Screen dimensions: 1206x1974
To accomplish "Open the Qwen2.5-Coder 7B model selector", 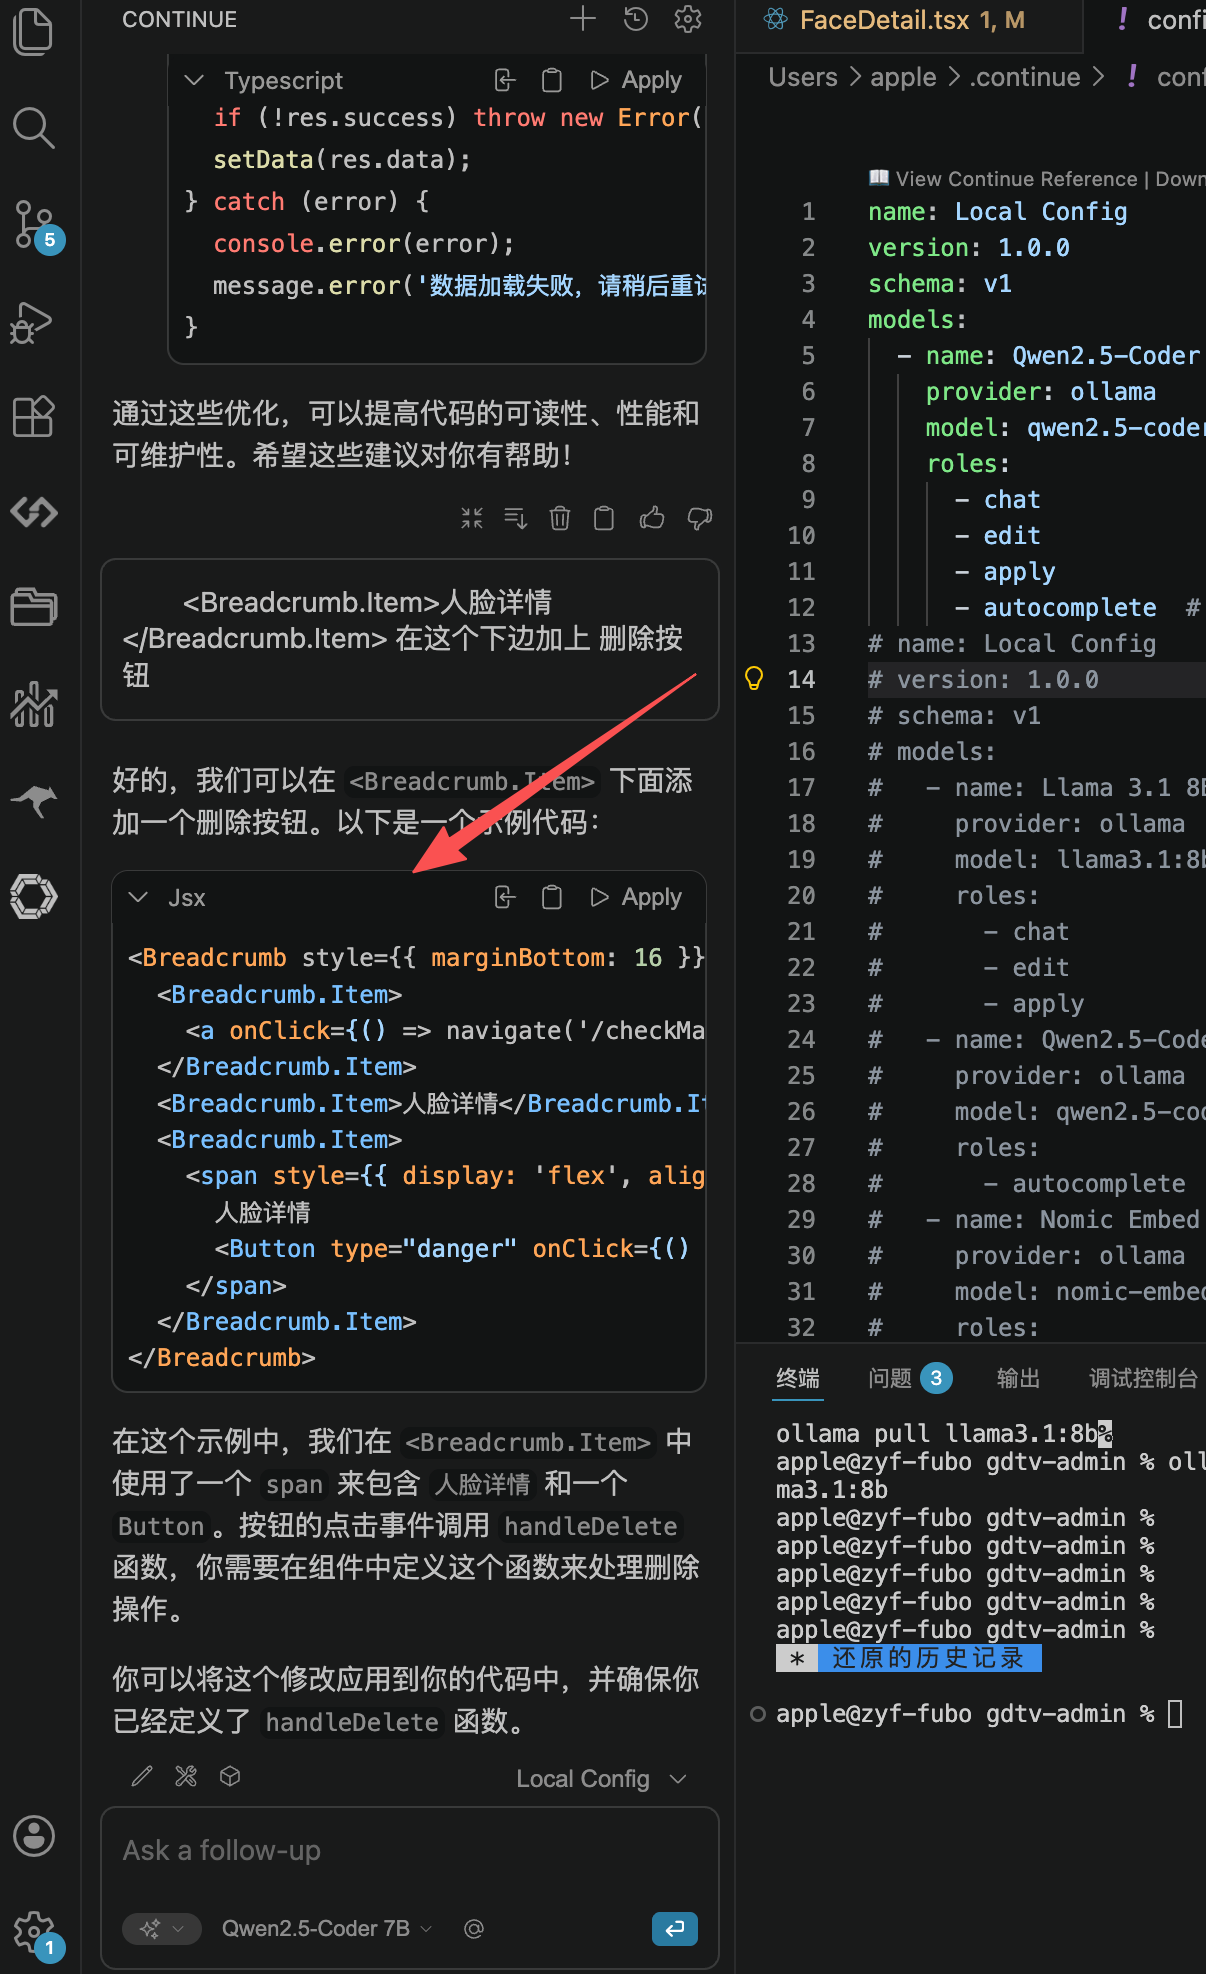I will pos(326,1928).
